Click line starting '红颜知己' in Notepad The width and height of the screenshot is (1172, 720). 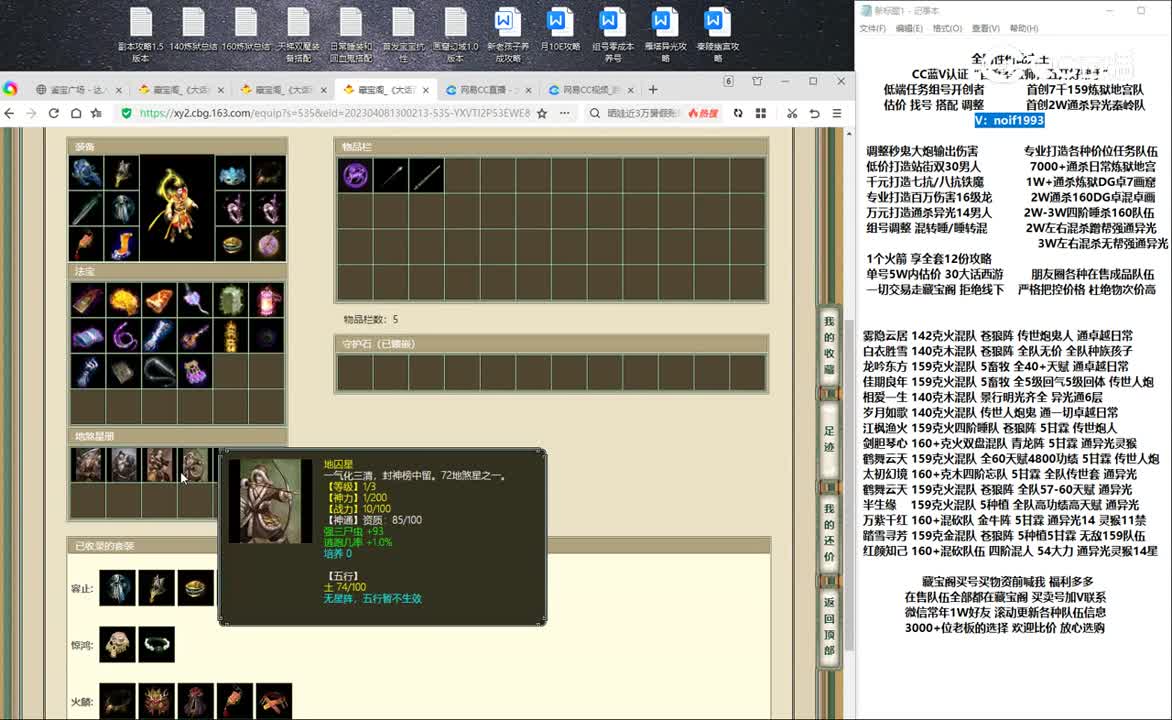pos(1010,551)
